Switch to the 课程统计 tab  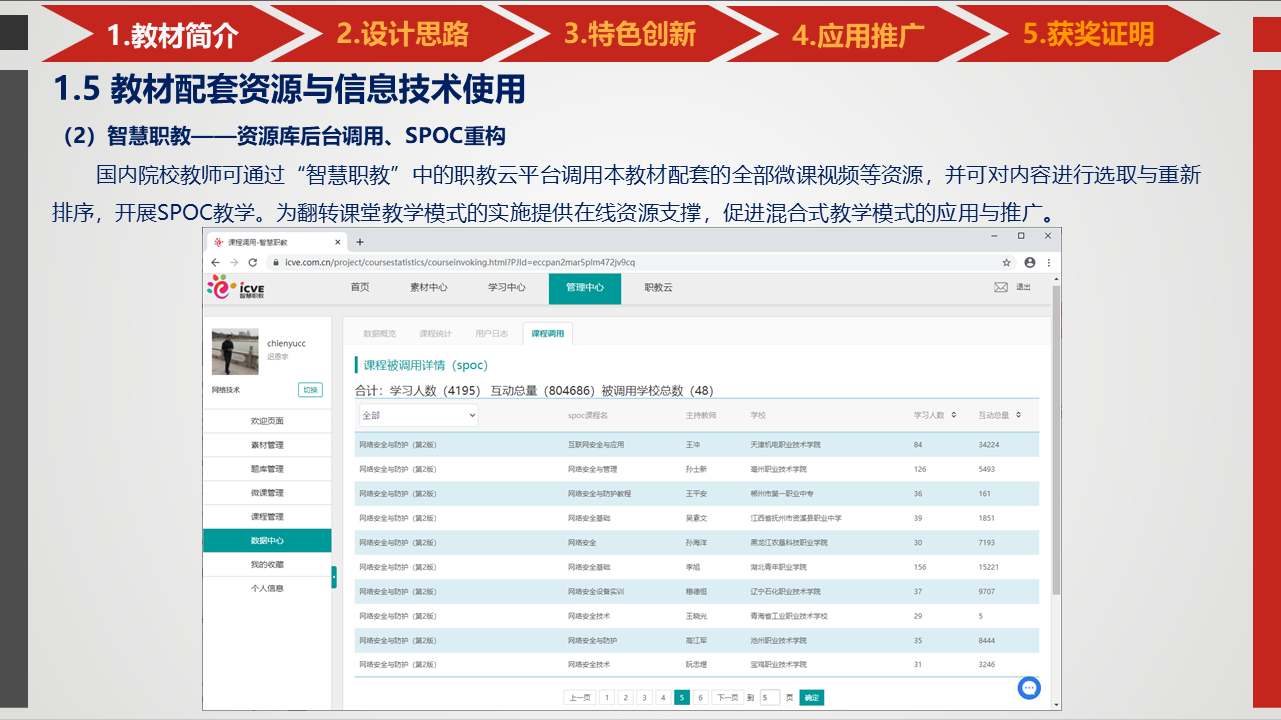click(435, 333)
